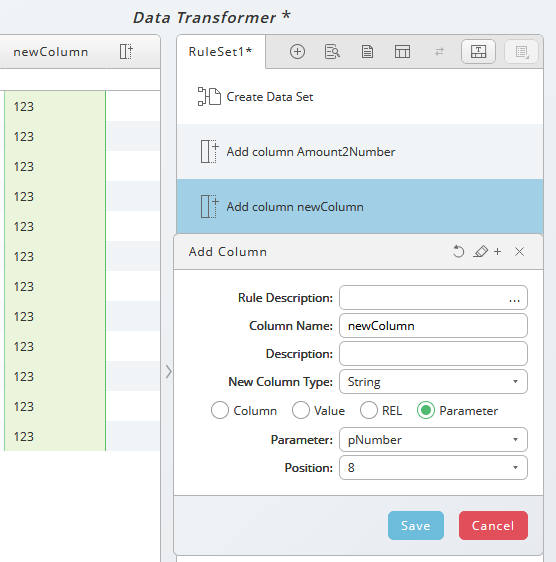Click the add rule plus-circle icon
Screen dimensions: 556x562
tap(297, 52)
